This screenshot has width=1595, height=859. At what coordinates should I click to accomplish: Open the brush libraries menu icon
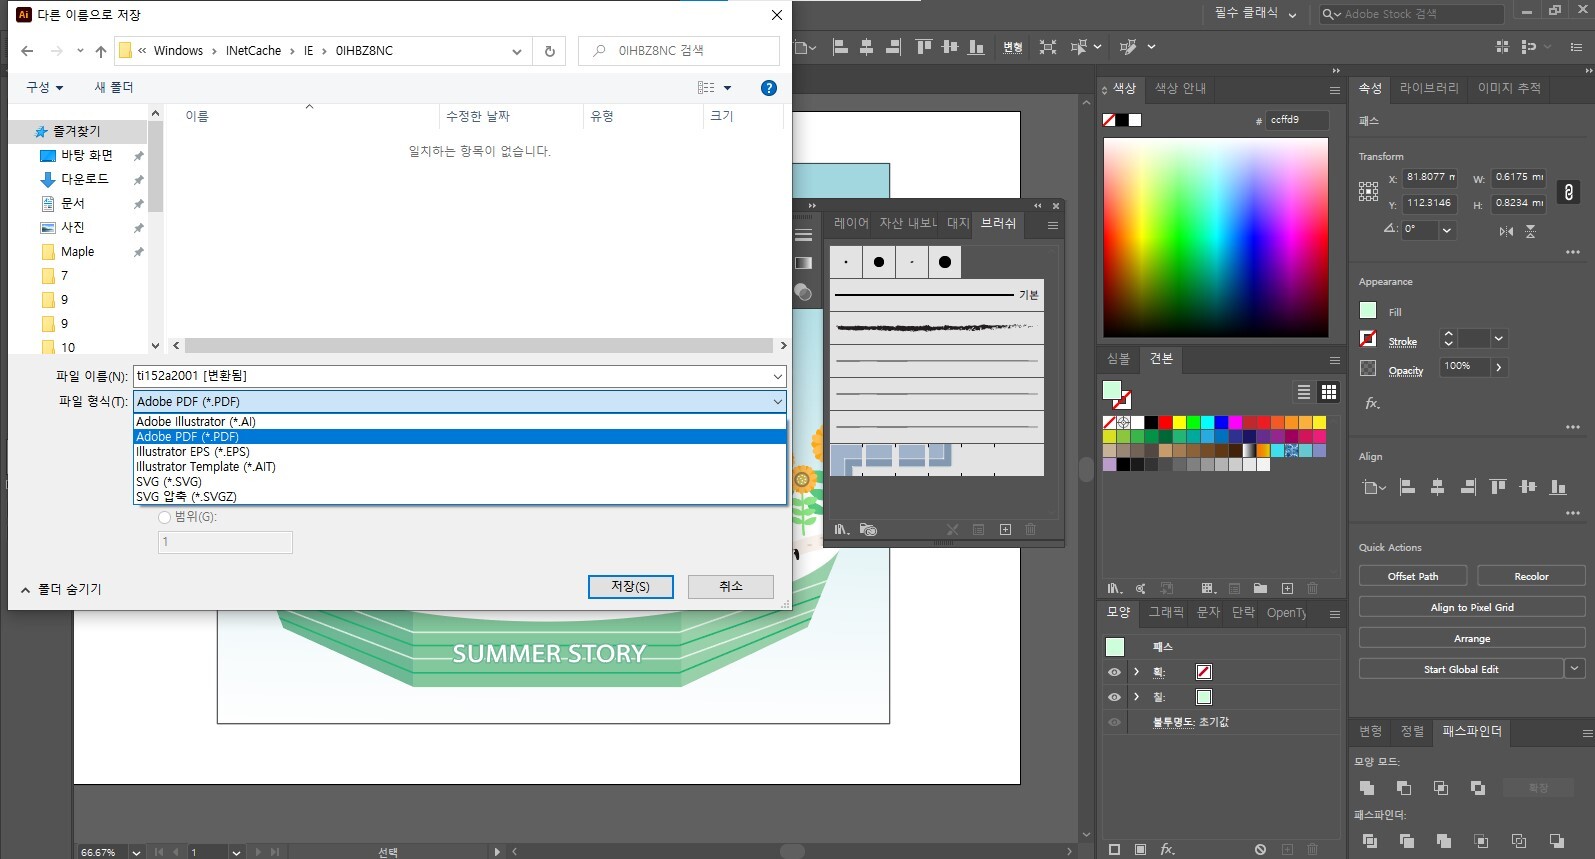(842, 529)
